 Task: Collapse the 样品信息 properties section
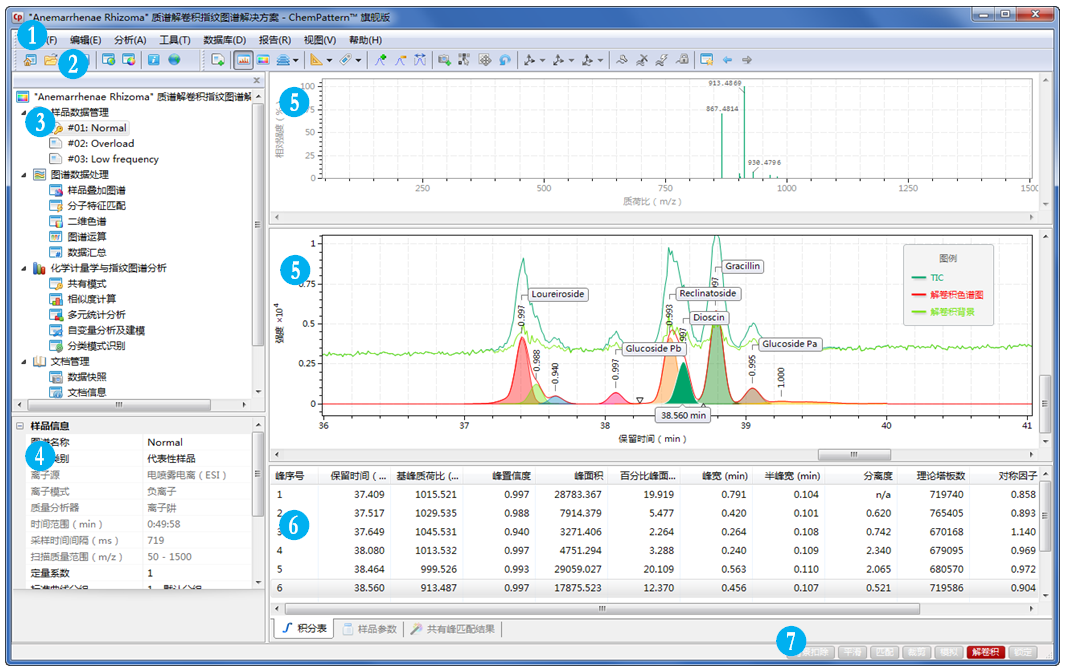[19, 426]
